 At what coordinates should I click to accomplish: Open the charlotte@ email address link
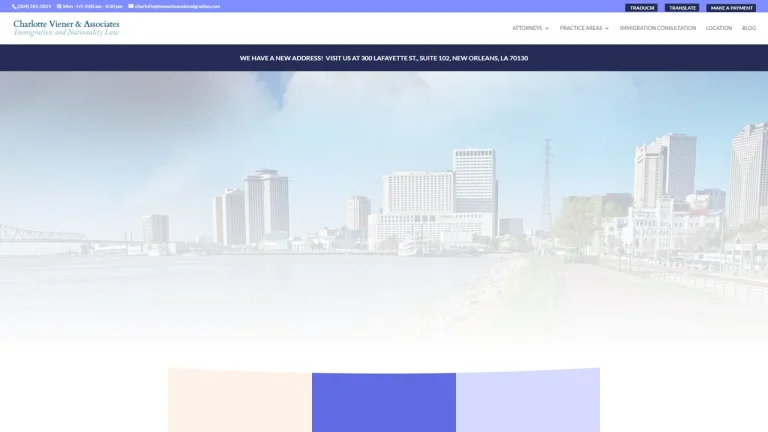[177, 6]
